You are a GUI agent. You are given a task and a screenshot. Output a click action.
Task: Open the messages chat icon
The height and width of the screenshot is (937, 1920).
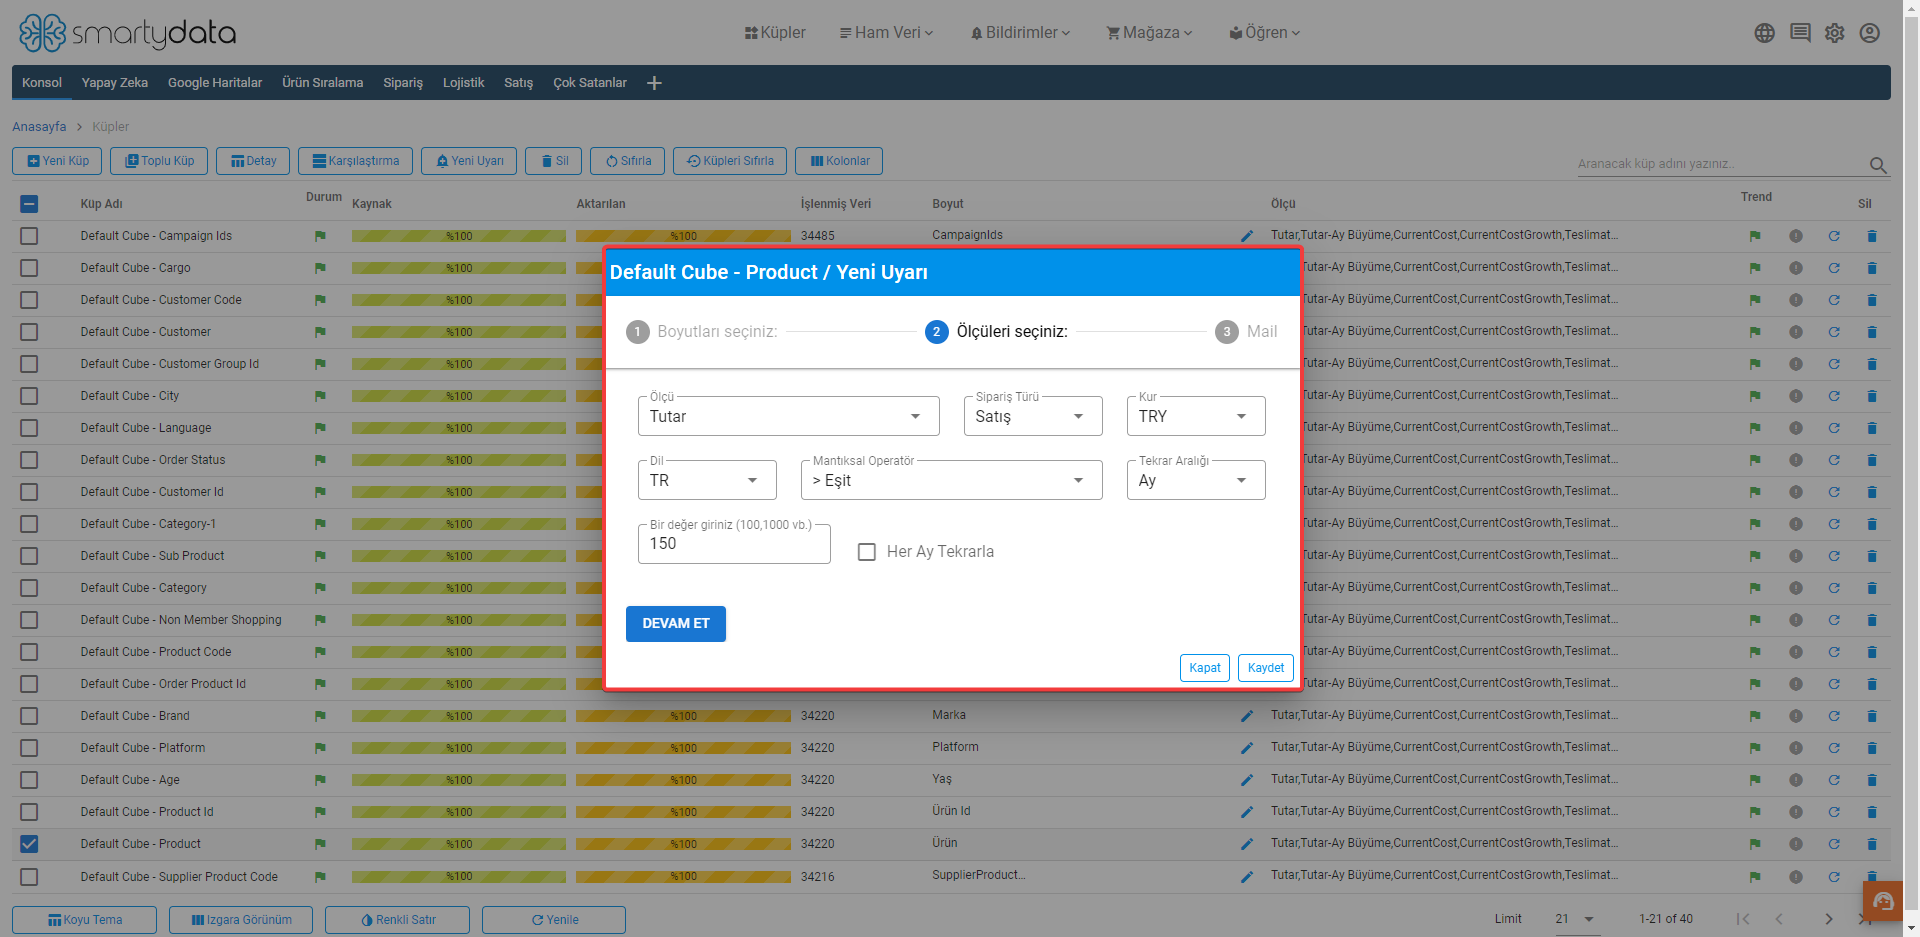[x=1800, y=33]
